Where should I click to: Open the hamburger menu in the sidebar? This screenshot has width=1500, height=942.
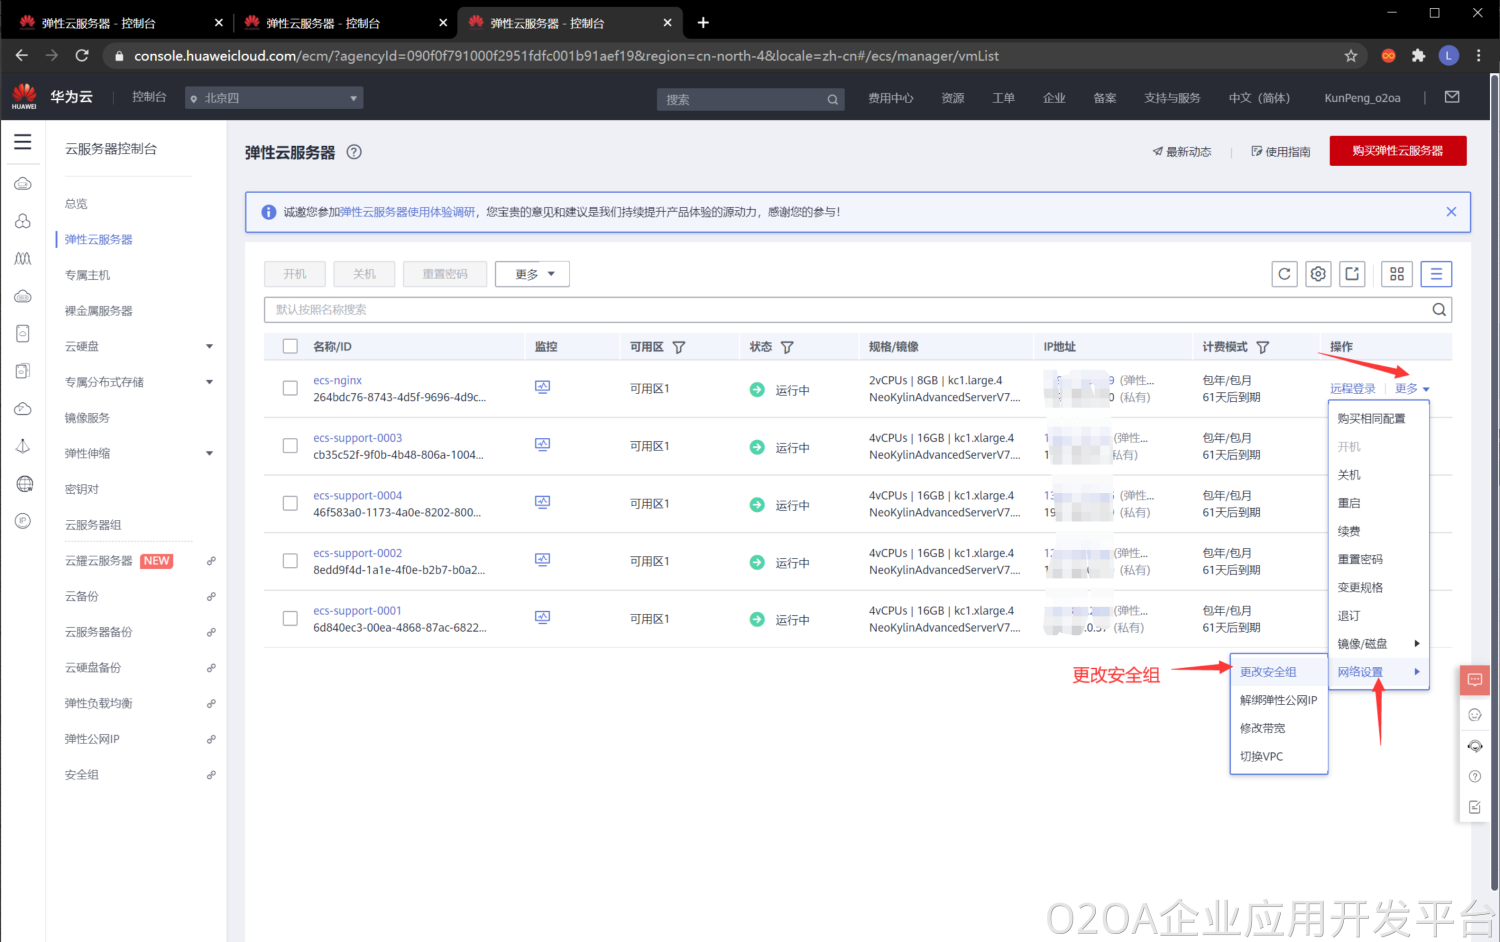(22, 142)
